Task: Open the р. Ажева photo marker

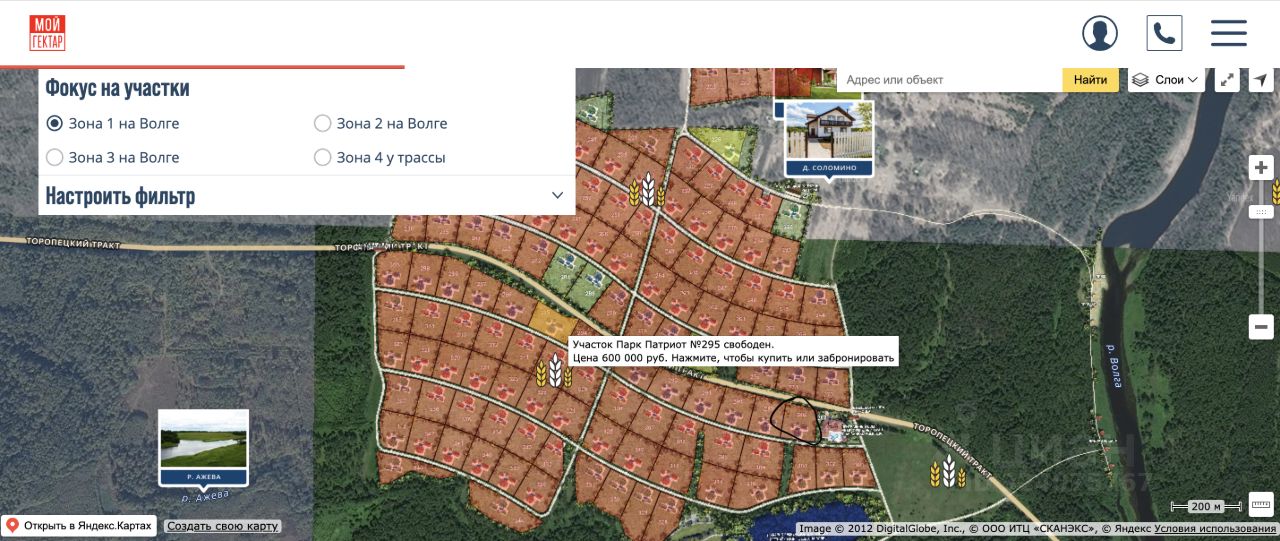Action: [x=203, y=448]
